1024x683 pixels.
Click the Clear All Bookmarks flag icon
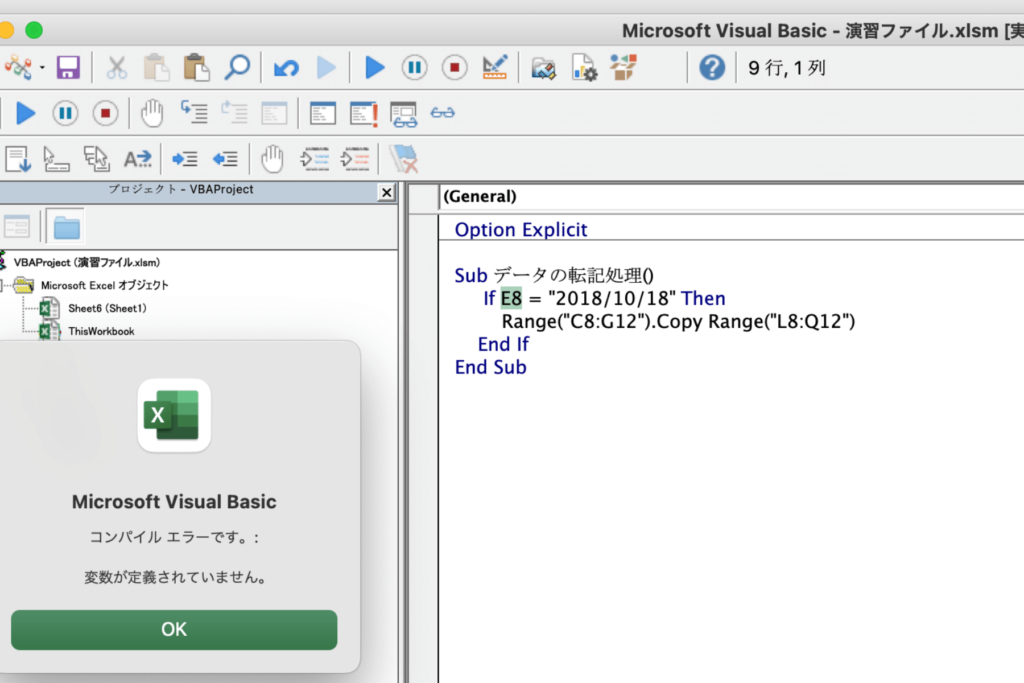click(404, 158)
